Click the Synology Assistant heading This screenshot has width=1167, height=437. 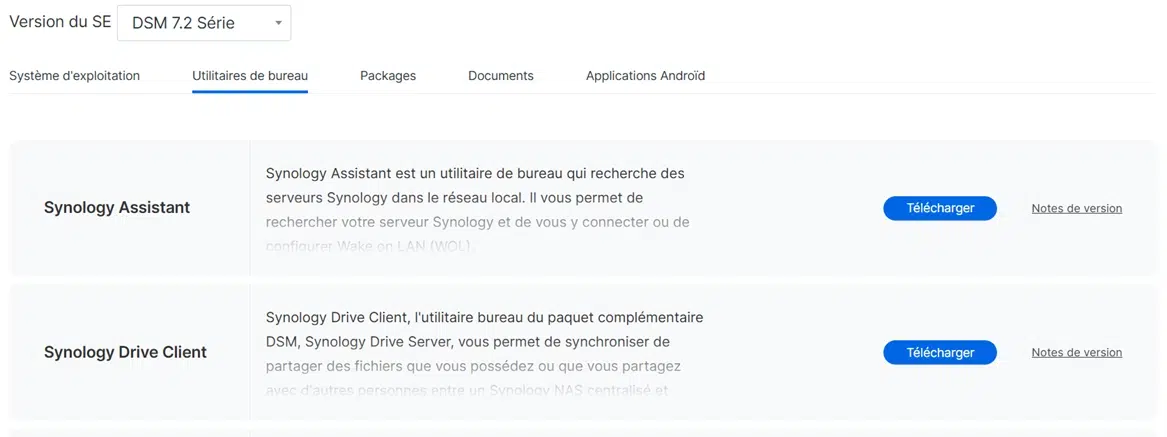[117, 208]
